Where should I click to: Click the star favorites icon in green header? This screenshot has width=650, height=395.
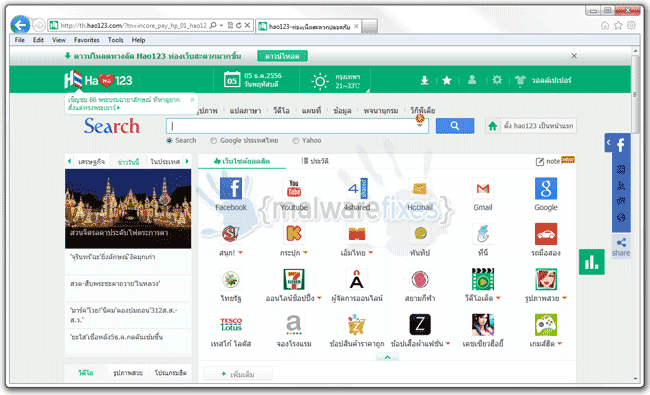[x=446, y=80]
